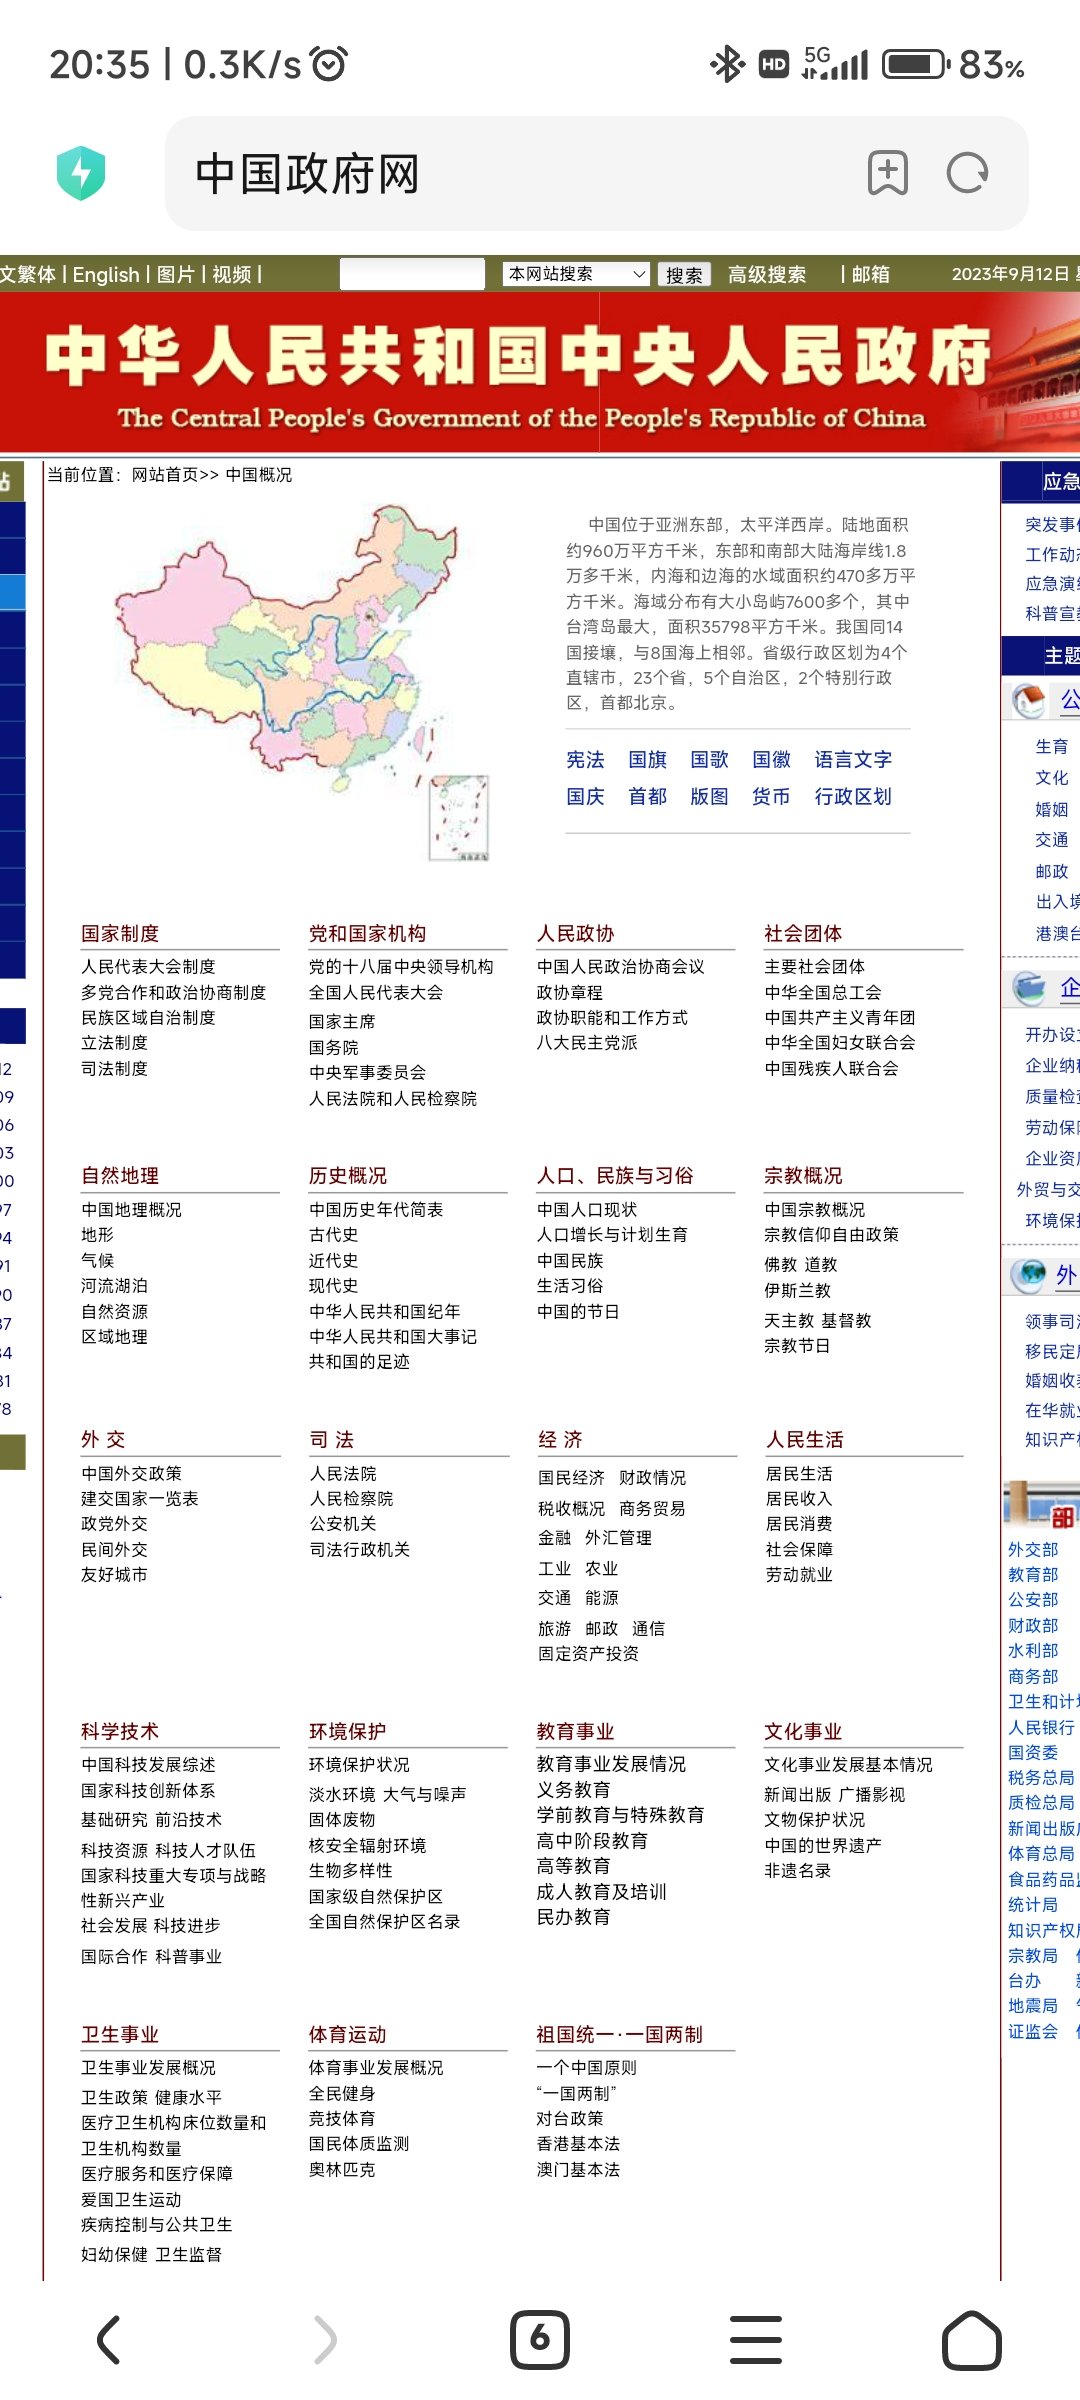
Task: Open 中华全国总工会 link
Action: pos(823,992)
